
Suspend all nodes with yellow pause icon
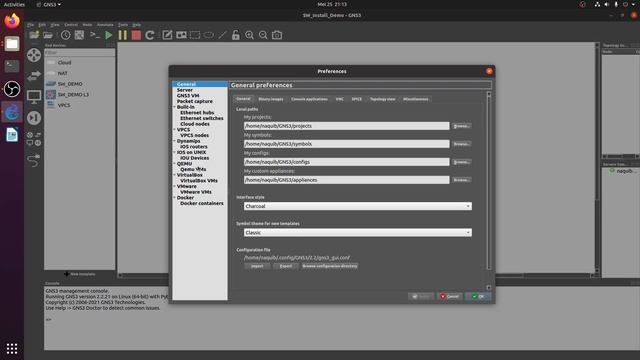click(x=122, y=35)
